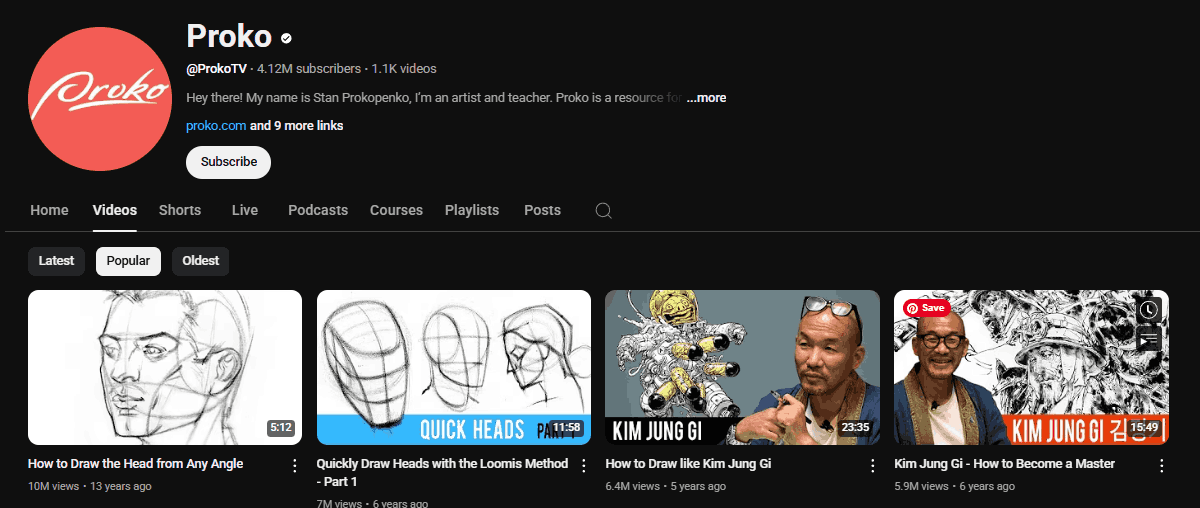This screenshot has width=1200, height=508.
Task: Play the How to Draw the Head thumbnail
Action: (165, 367)
